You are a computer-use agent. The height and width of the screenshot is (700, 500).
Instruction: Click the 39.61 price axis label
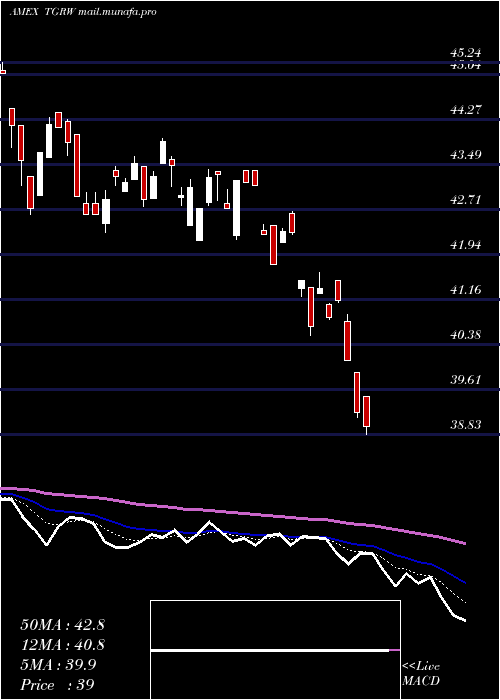(x=465, y=379)
